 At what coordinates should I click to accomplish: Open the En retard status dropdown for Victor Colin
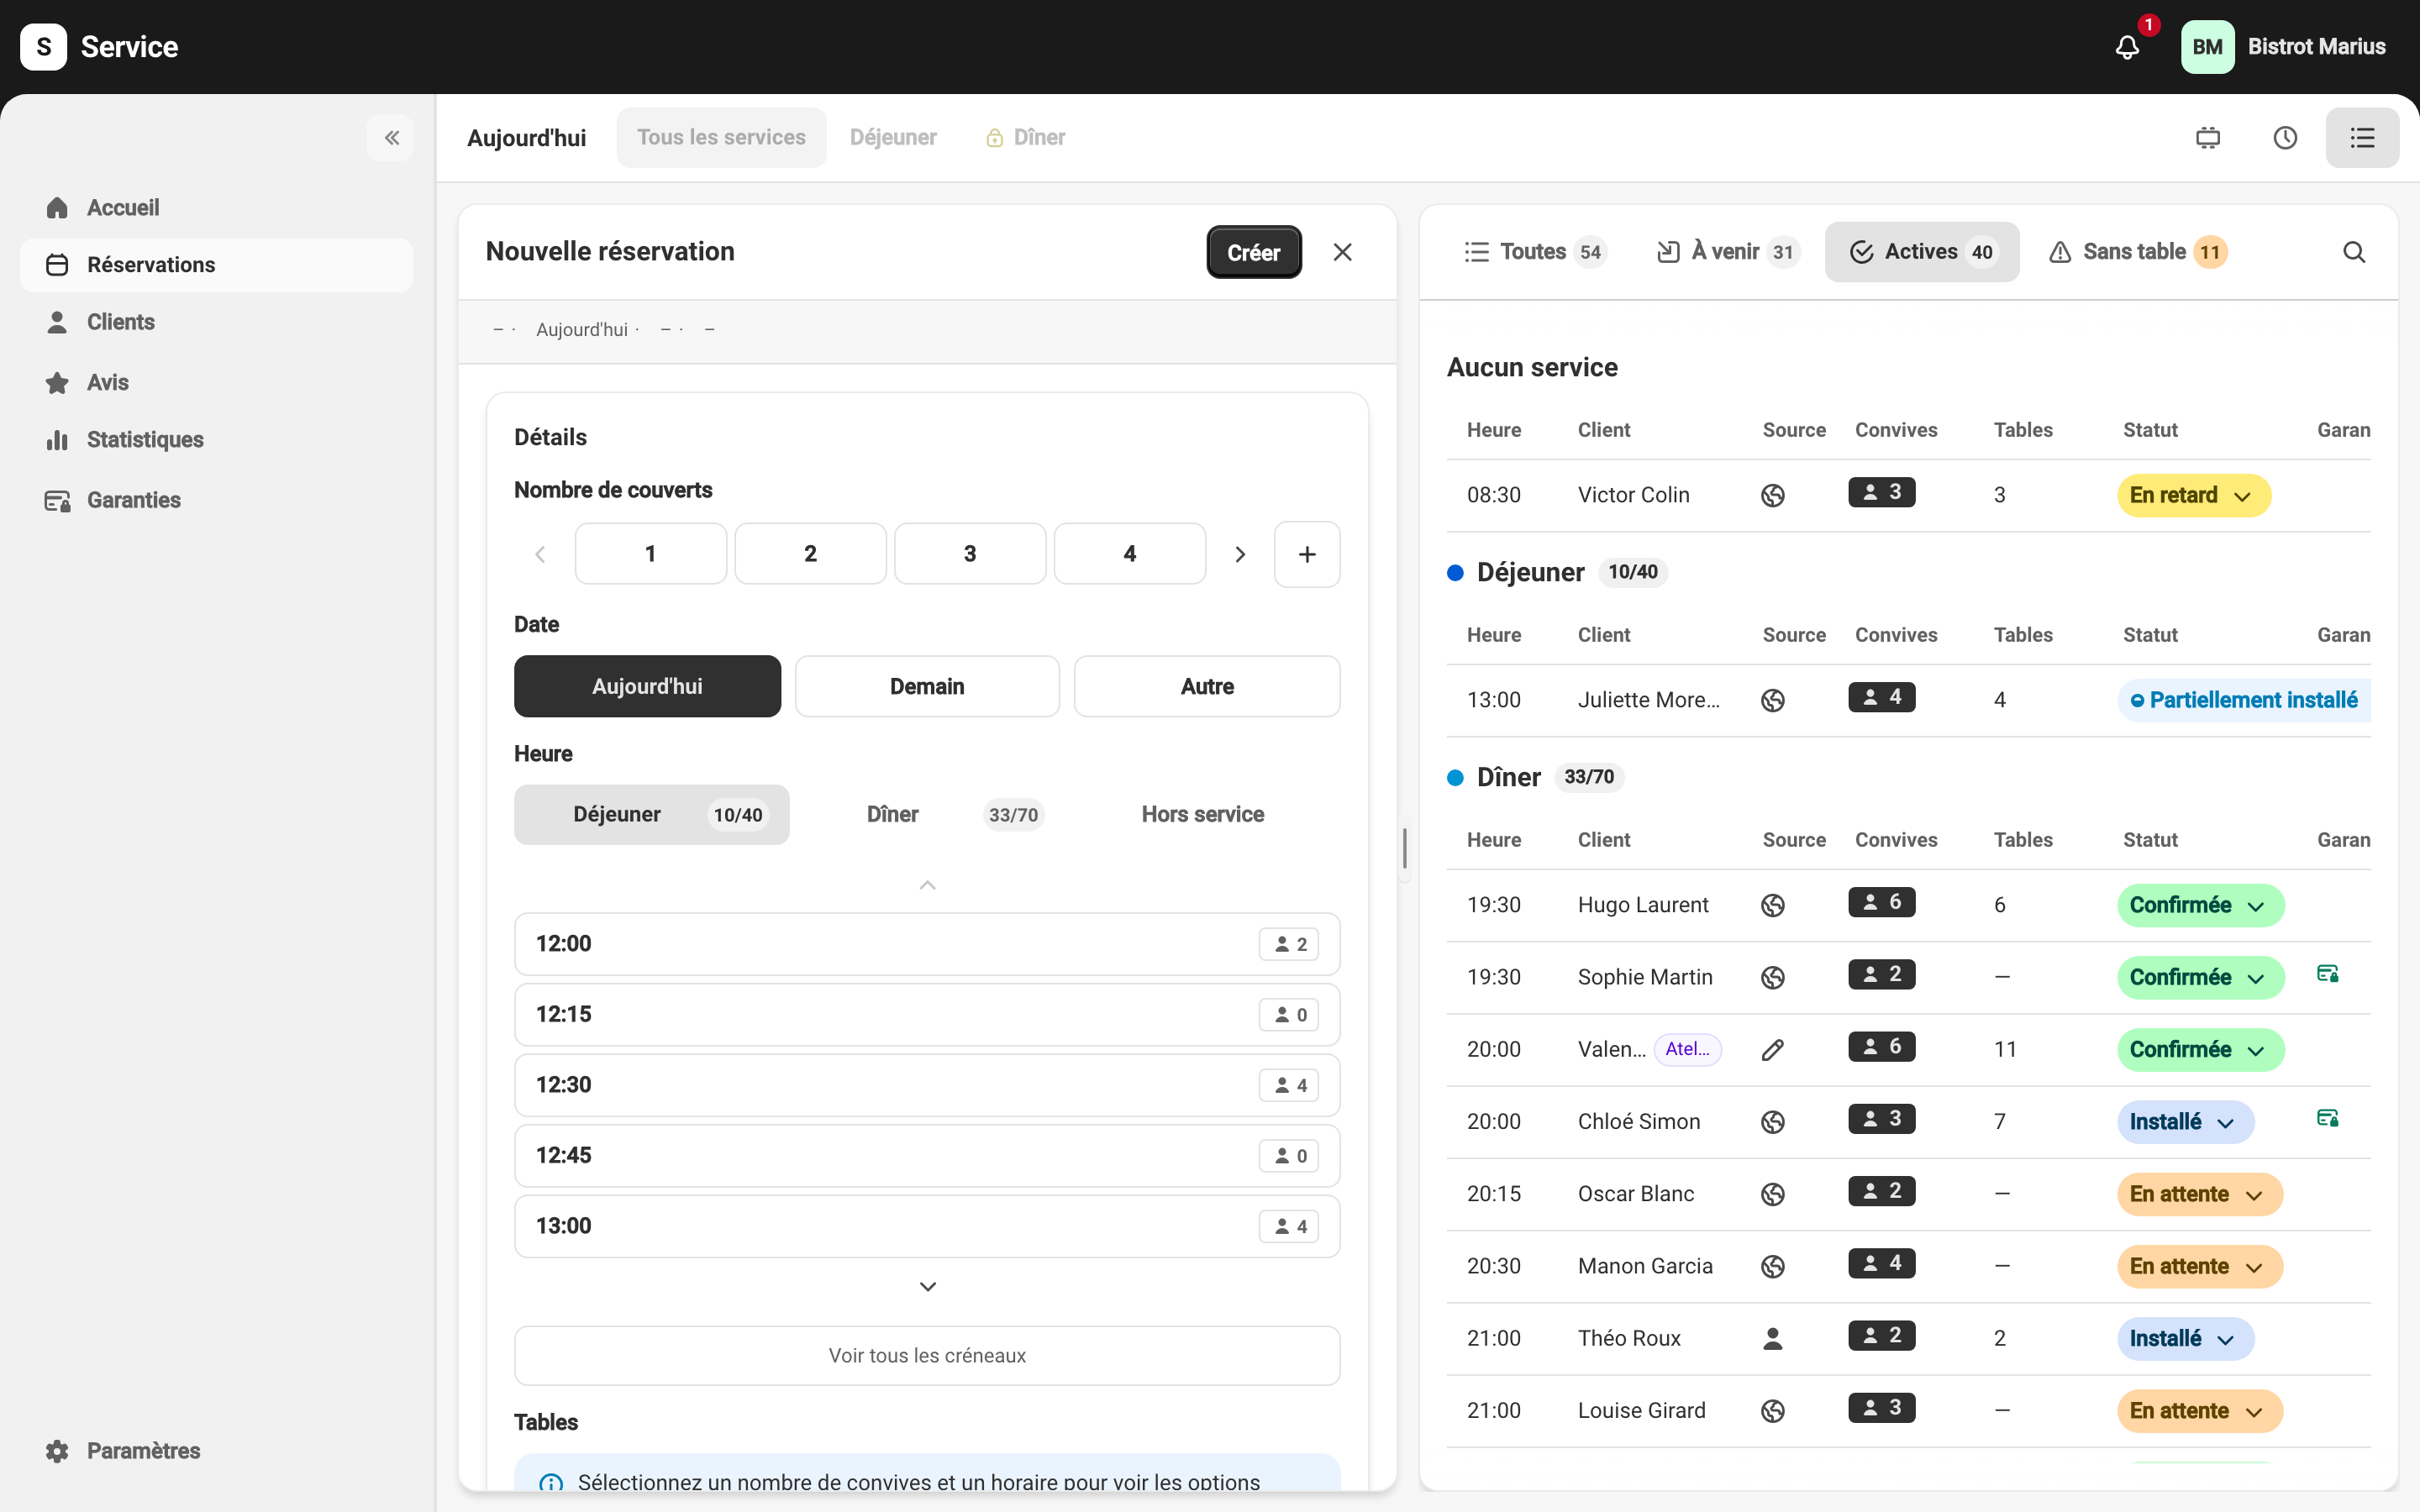point(2193,495)
